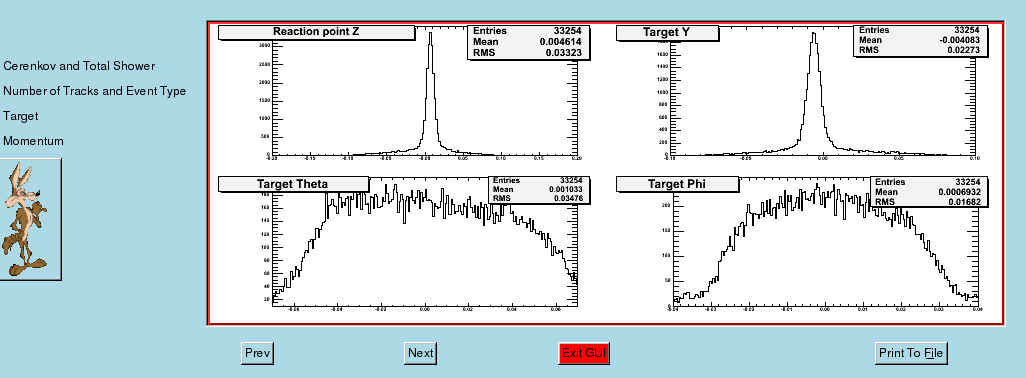The width and height of the screenshot is (1026, 378).
Task: Go to the previous page with Prev
Action: pyautogui.click(x=257, y=353)
